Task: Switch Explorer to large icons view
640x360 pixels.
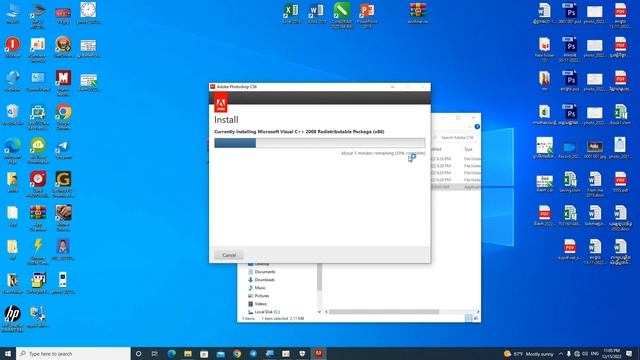Action: tap(476, 318)
